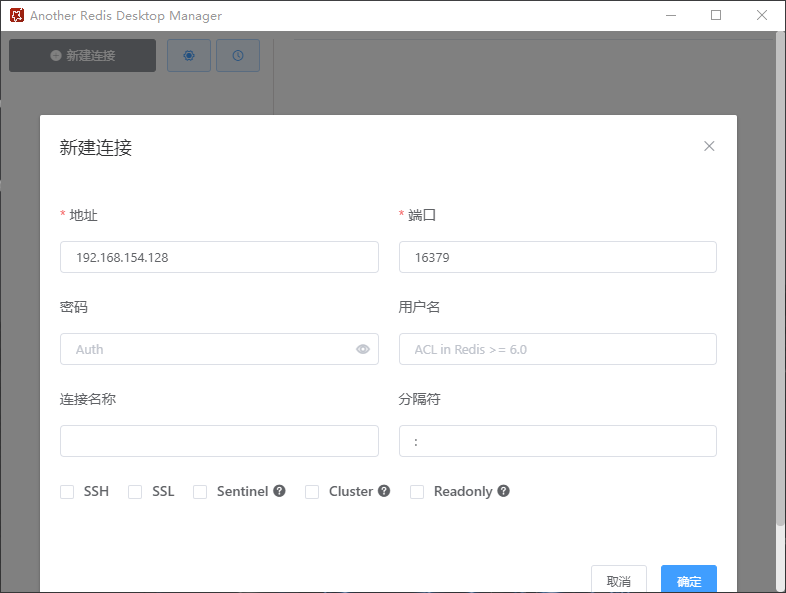Screen dimensions: 786x593
Task: Focus the 地址 address input field
Action: (219, 257)
